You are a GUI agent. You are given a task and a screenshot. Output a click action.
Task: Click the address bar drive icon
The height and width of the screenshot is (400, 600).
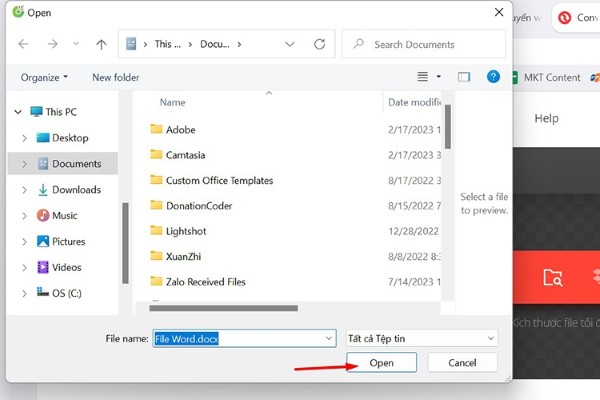pyautogui.click(x=131, y=44)
